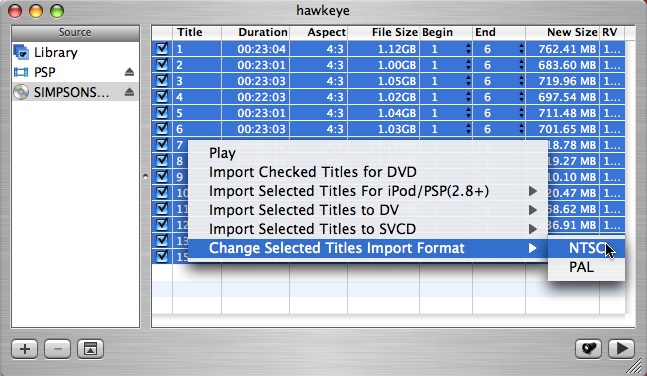The height and width of the screenshot is (376, 647).
Task: Click the Begin column header
Action: (446, 33)
